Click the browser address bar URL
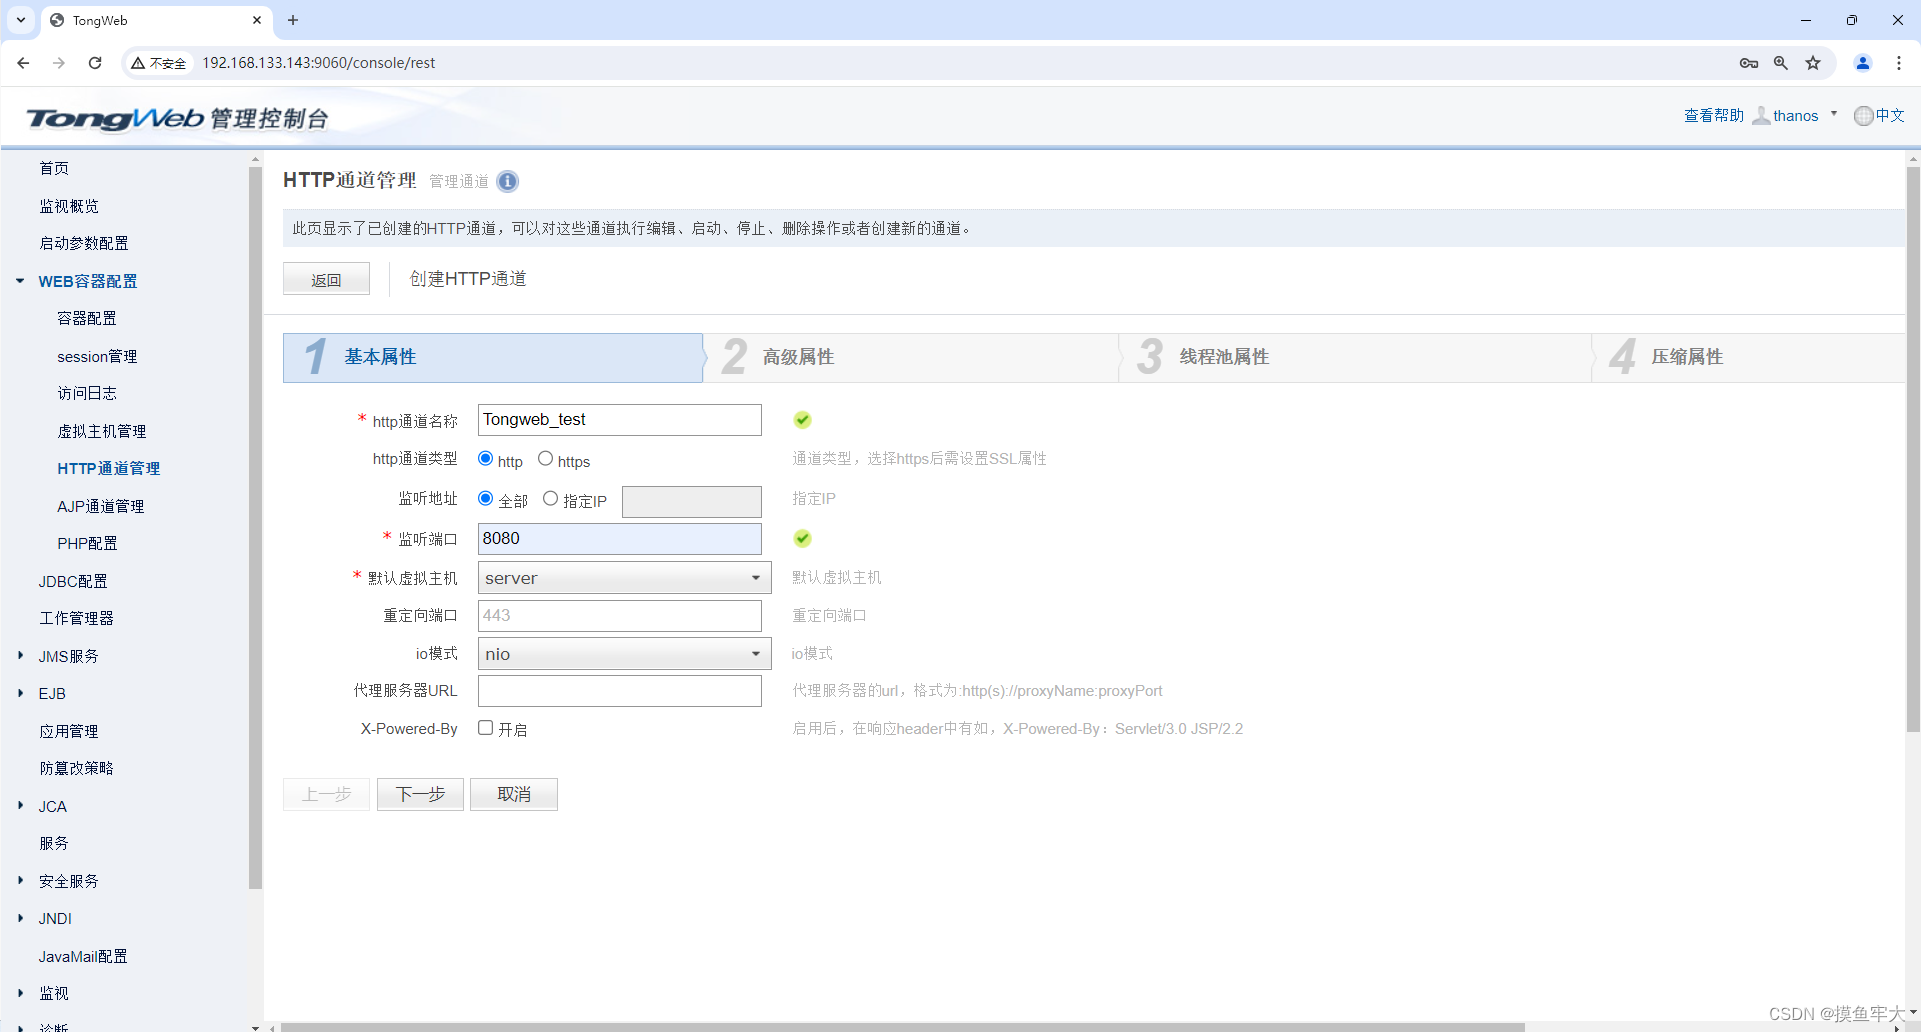 click(x=319, y=63)
